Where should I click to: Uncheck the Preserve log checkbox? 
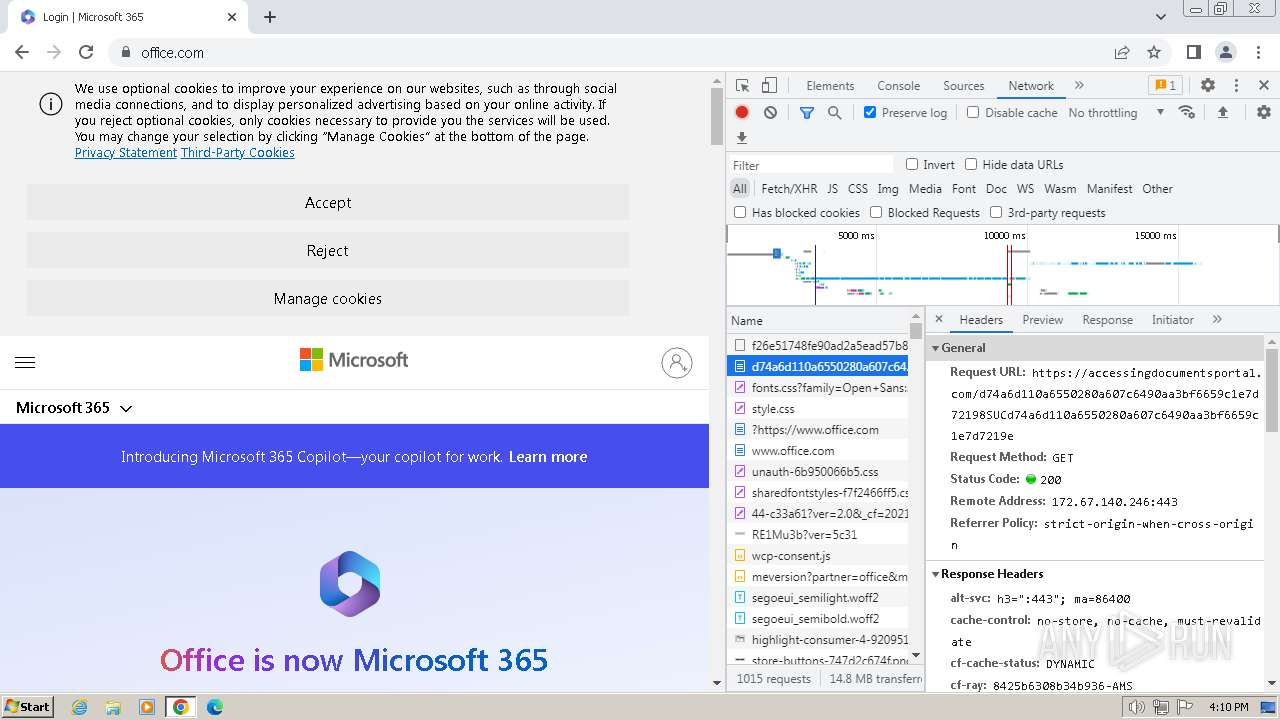pos(870,112)
